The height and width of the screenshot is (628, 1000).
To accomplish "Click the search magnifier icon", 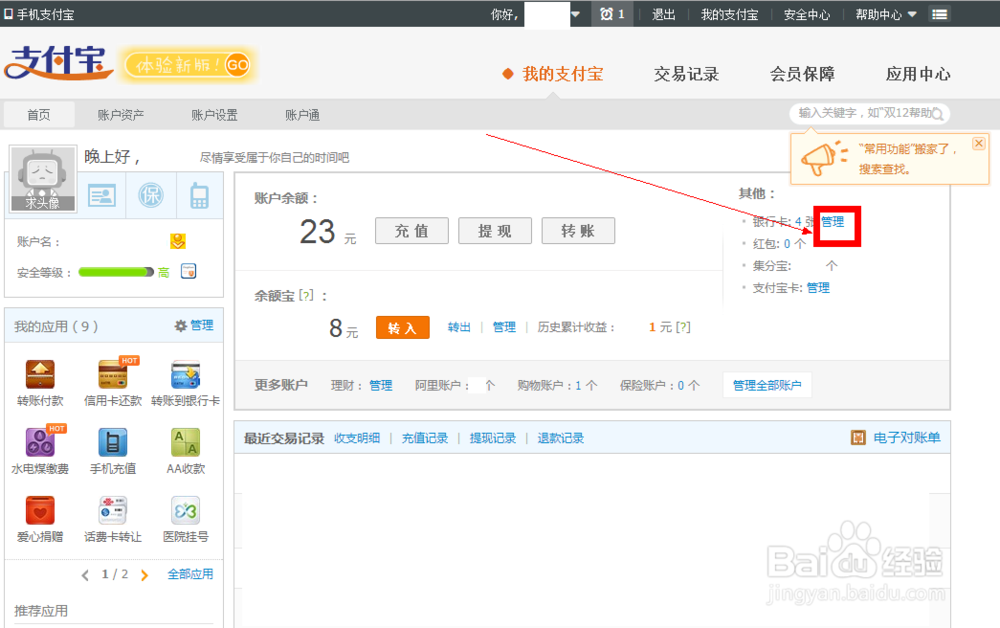I will (x=938, y=114).
